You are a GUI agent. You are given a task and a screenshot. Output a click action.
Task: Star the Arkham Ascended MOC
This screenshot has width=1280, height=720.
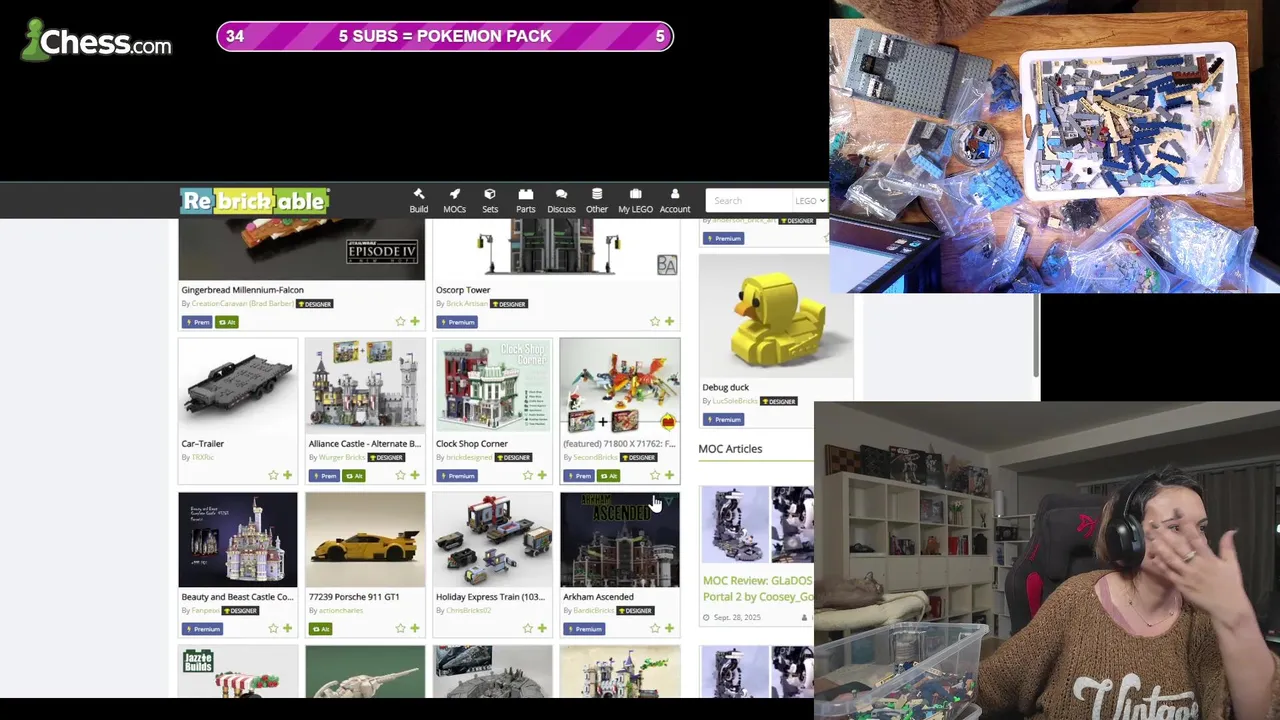click(654, 629)
